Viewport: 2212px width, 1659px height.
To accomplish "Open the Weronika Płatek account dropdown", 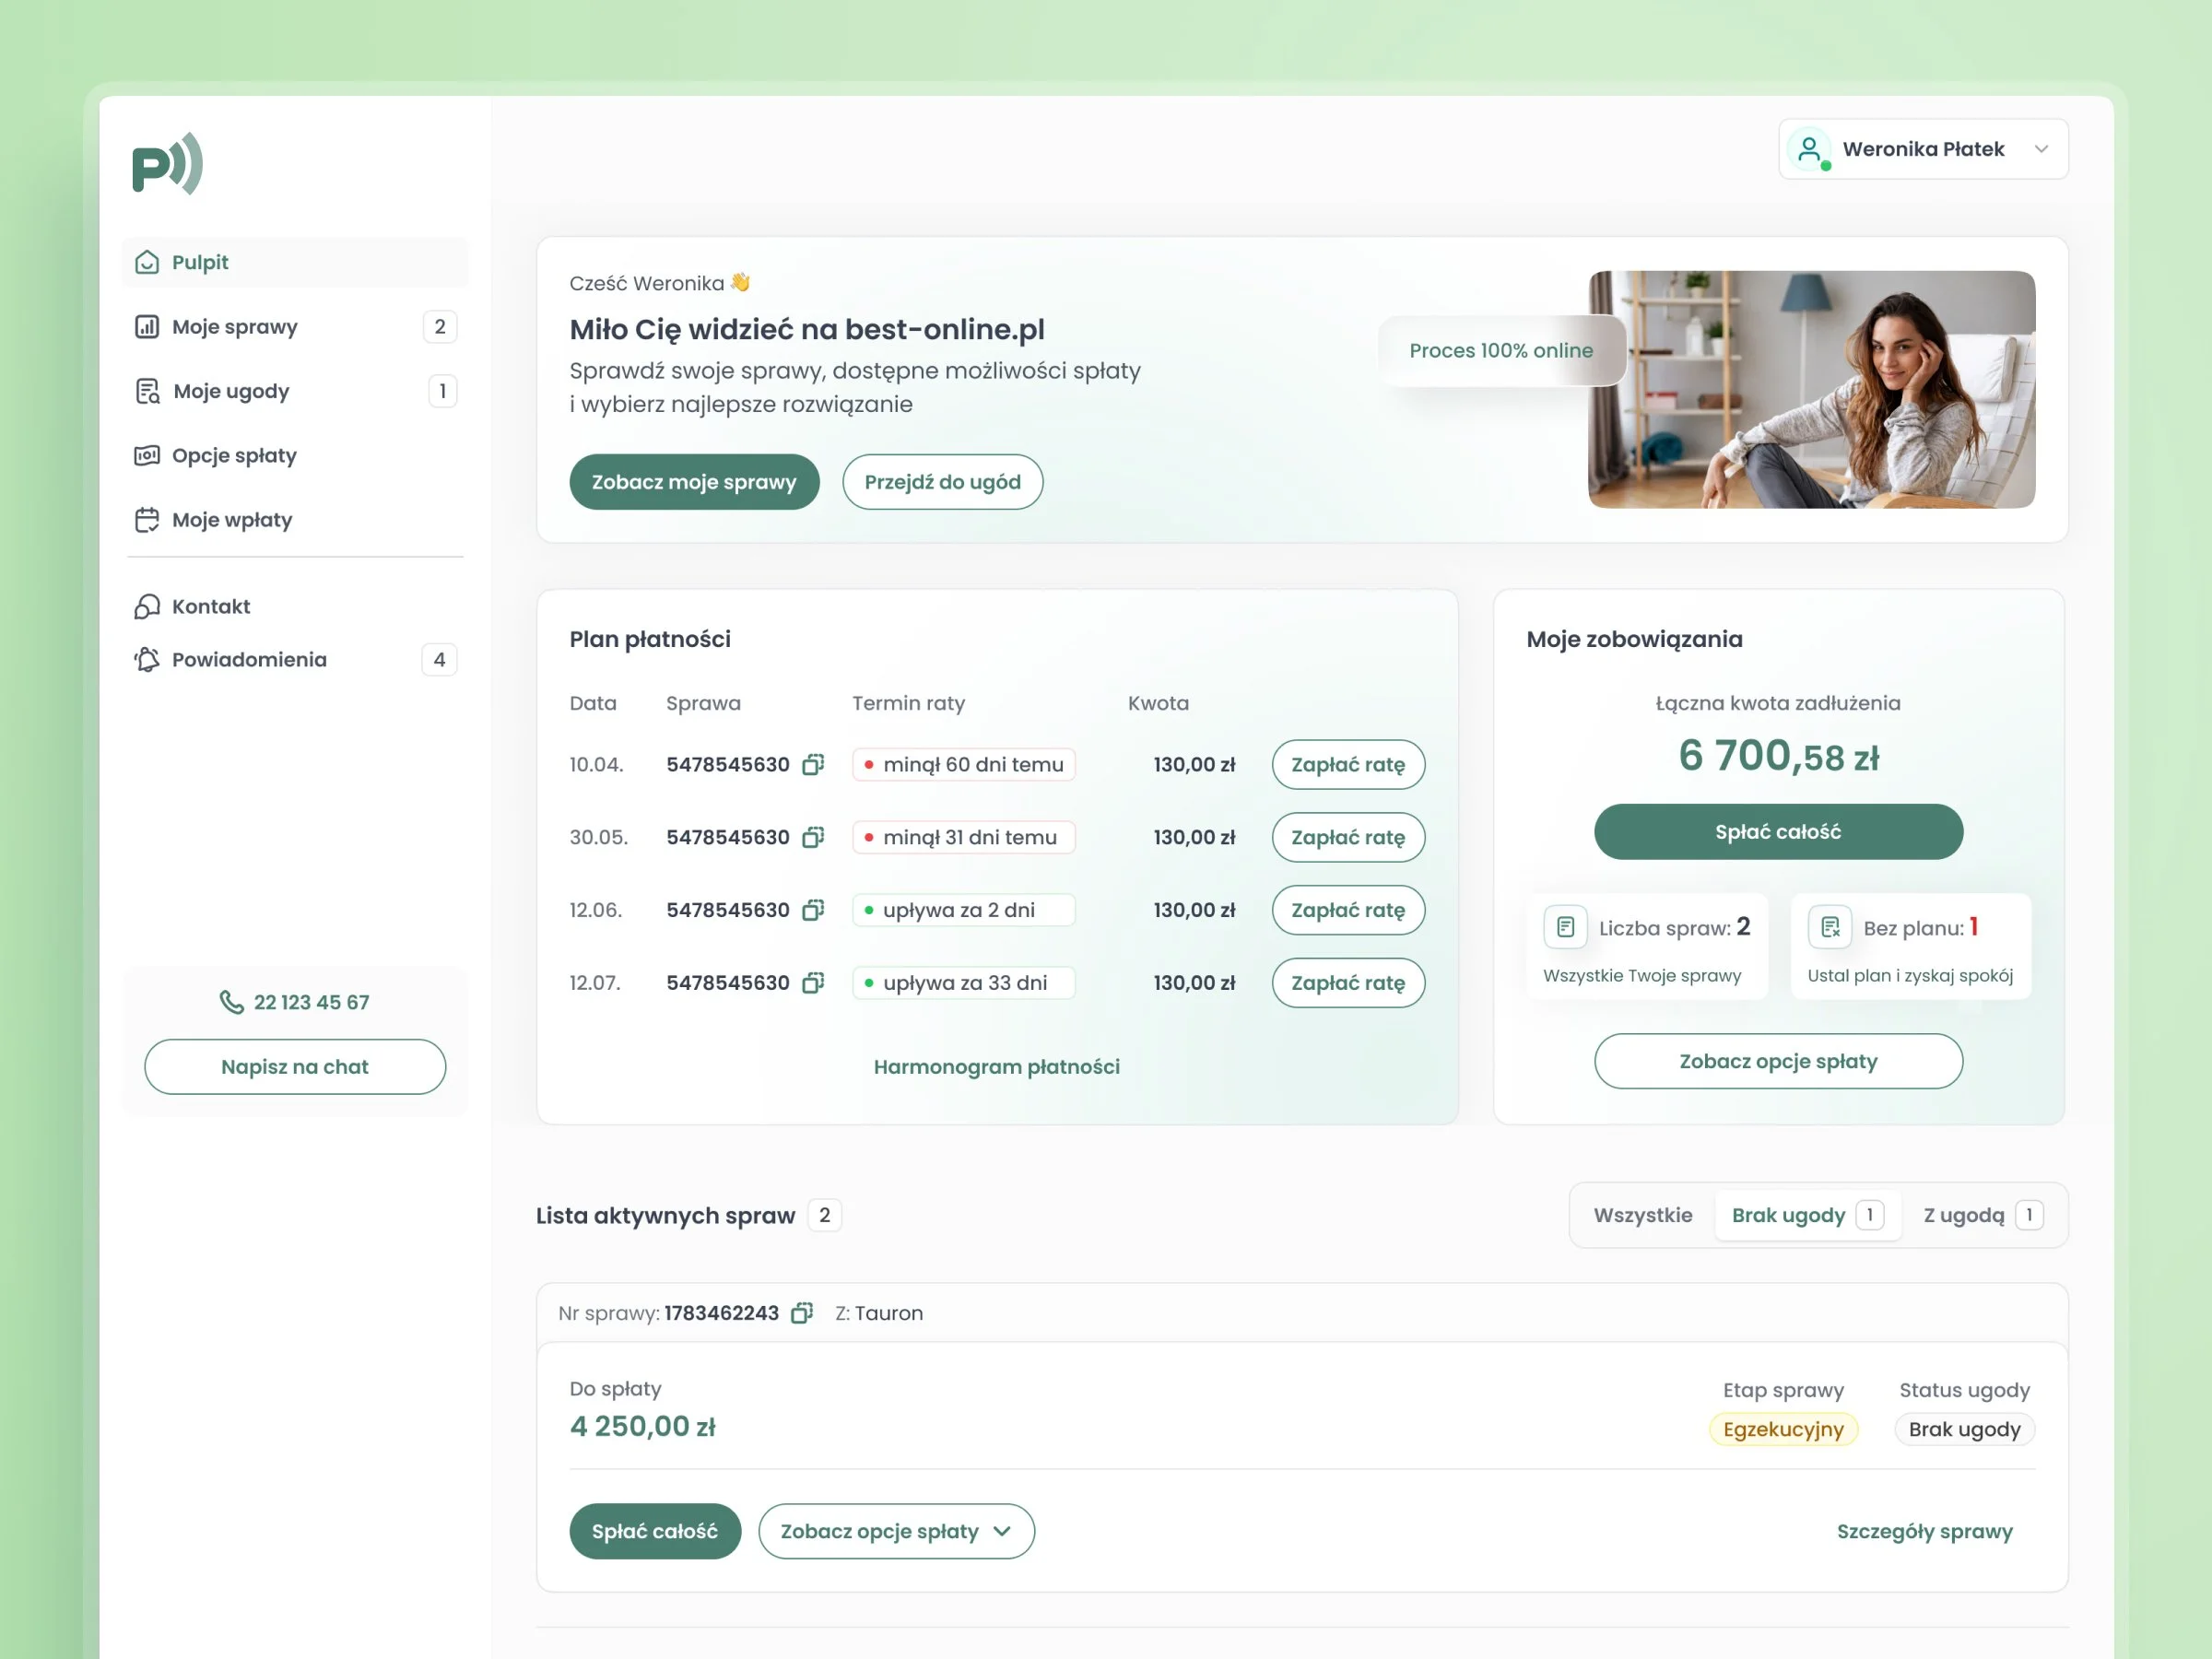I will coord(1923,149).
